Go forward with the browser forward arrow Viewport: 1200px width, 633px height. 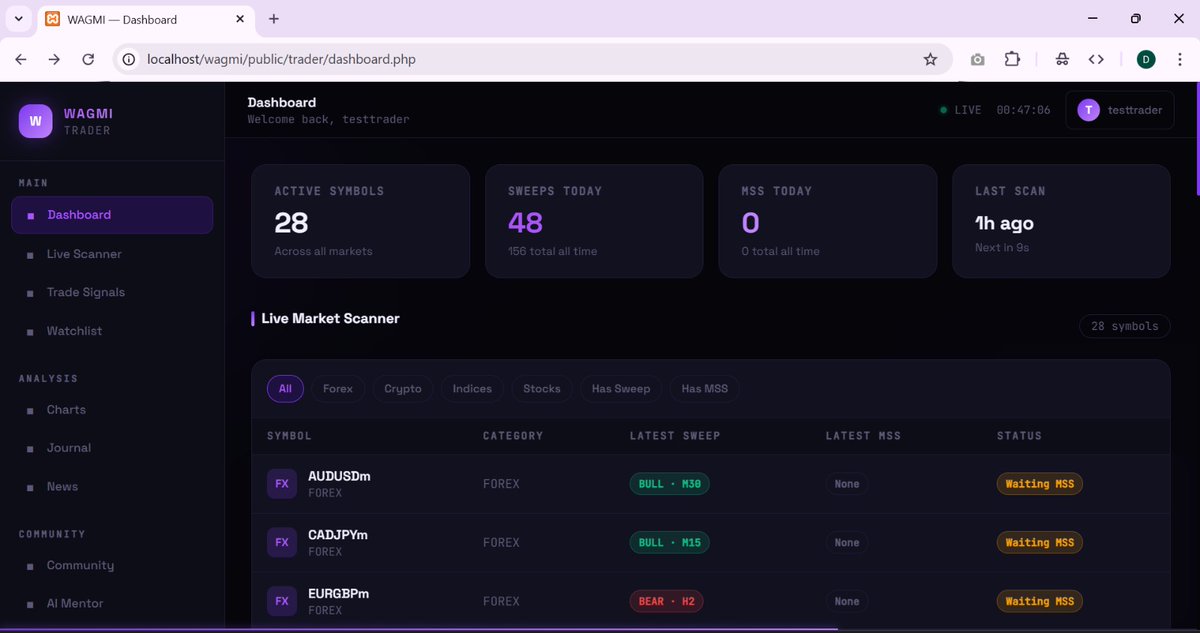click(x=54, y=59)
